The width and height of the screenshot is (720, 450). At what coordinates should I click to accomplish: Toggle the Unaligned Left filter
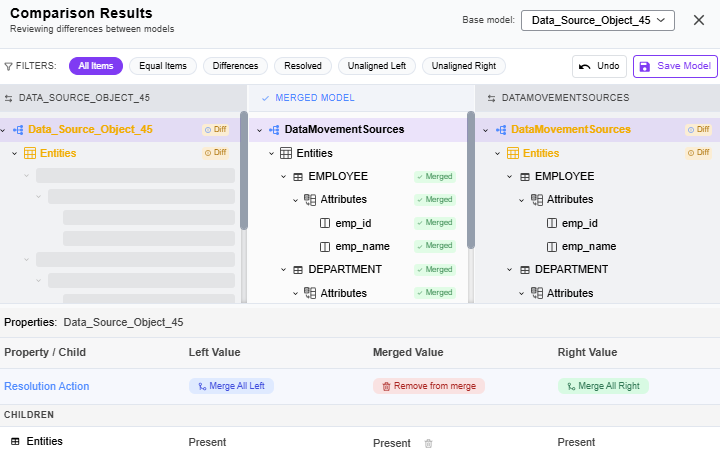pos(377,66)
